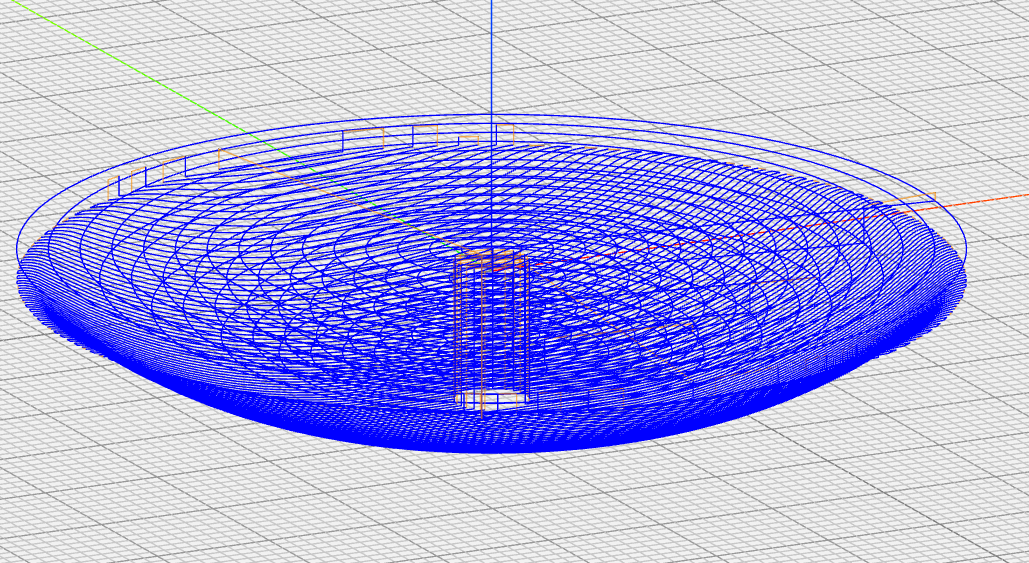
Task: Pick the orange step at the right rim
Action: tap(933, 196)
